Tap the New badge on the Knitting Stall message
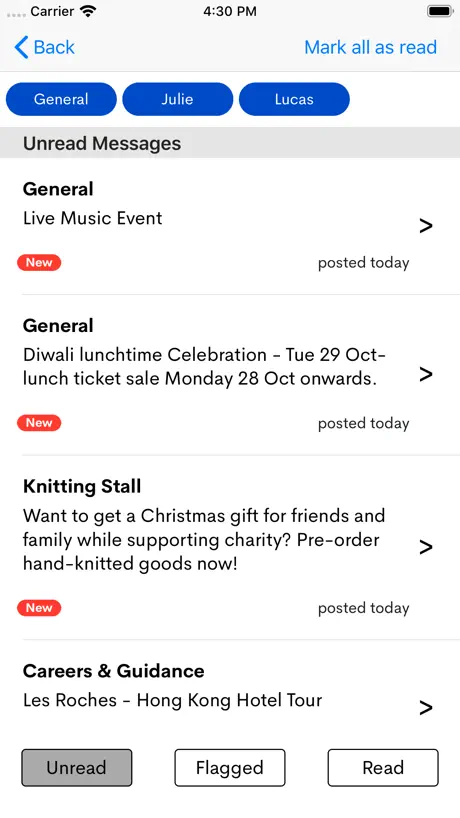This screenshot has height=818, width=460. coord(39,608)
